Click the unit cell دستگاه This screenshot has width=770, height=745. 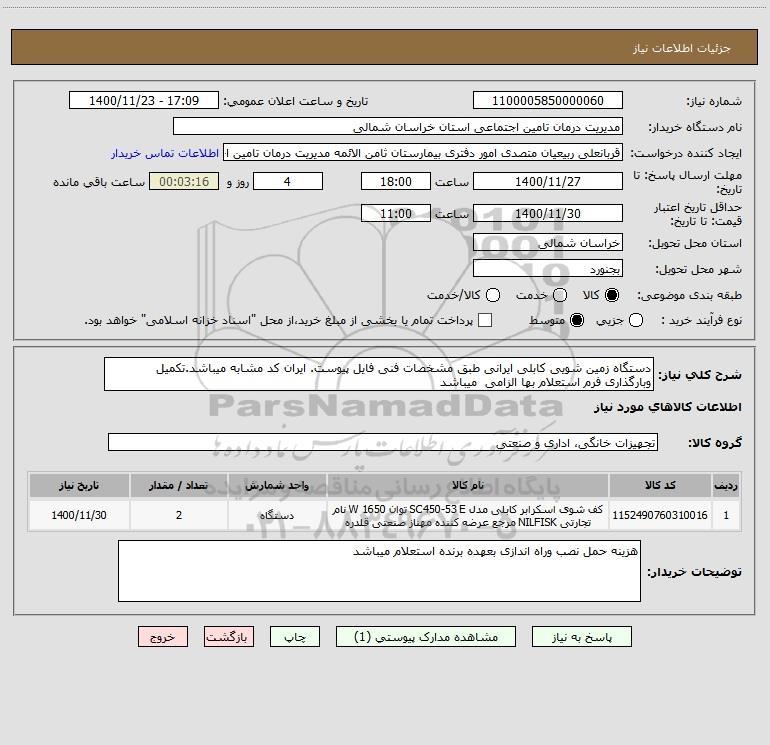pyautogui.click(x=277, y=515)
